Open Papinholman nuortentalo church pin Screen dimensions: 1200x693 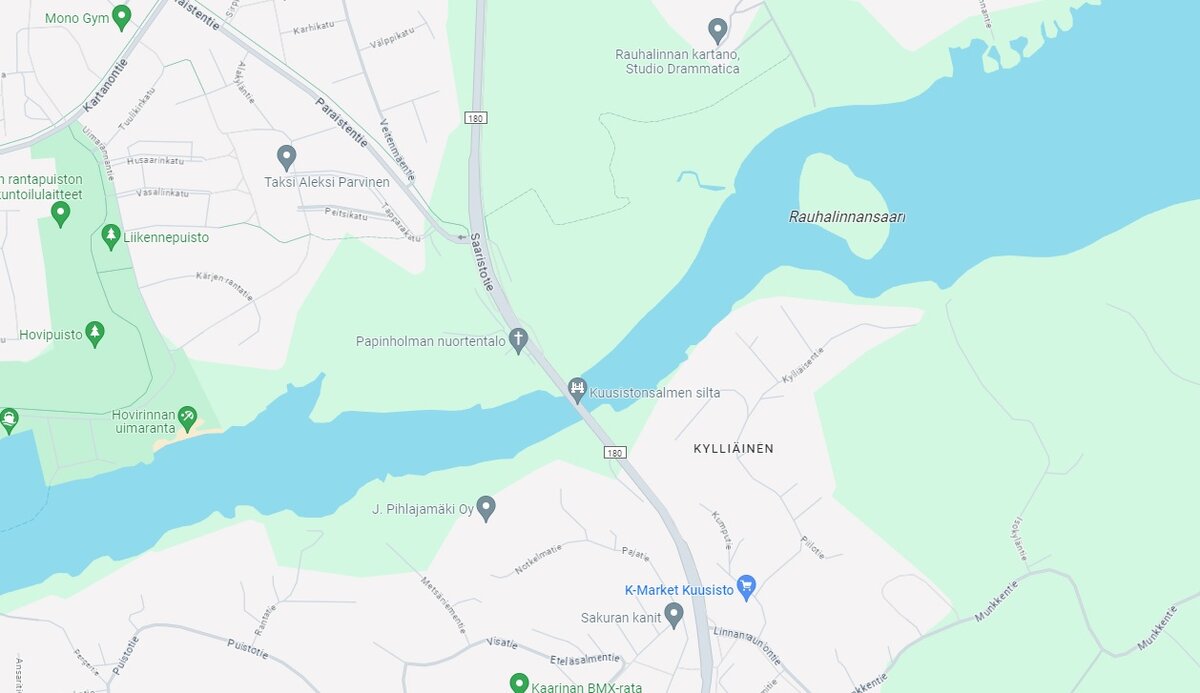(518, 340)
